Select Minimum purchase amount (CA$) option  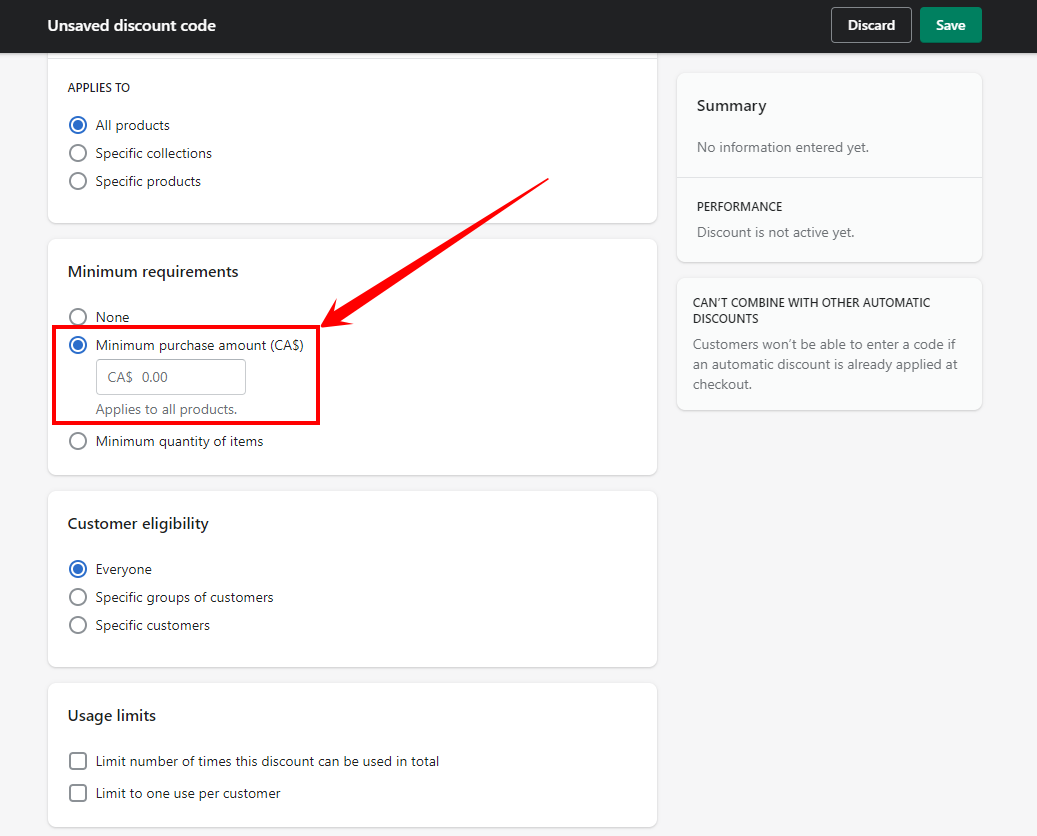pos(78,345)
